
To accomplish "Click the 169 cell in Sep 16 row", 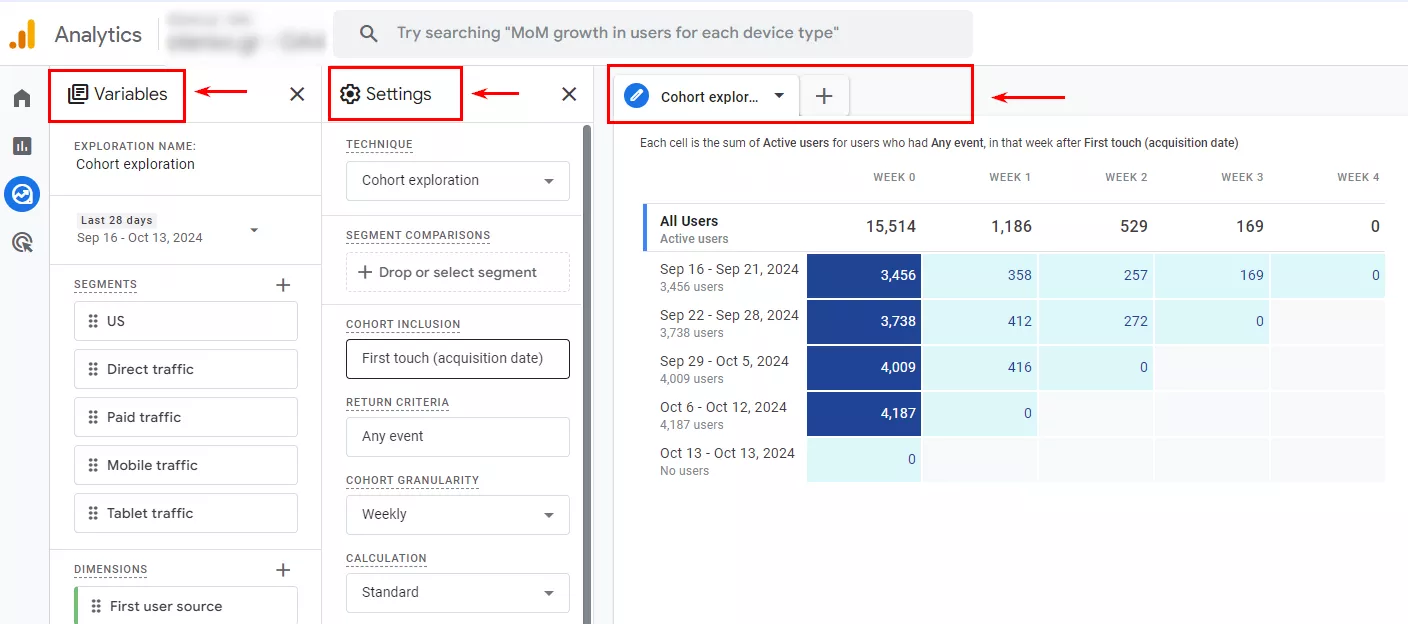I will point(1212,275).
